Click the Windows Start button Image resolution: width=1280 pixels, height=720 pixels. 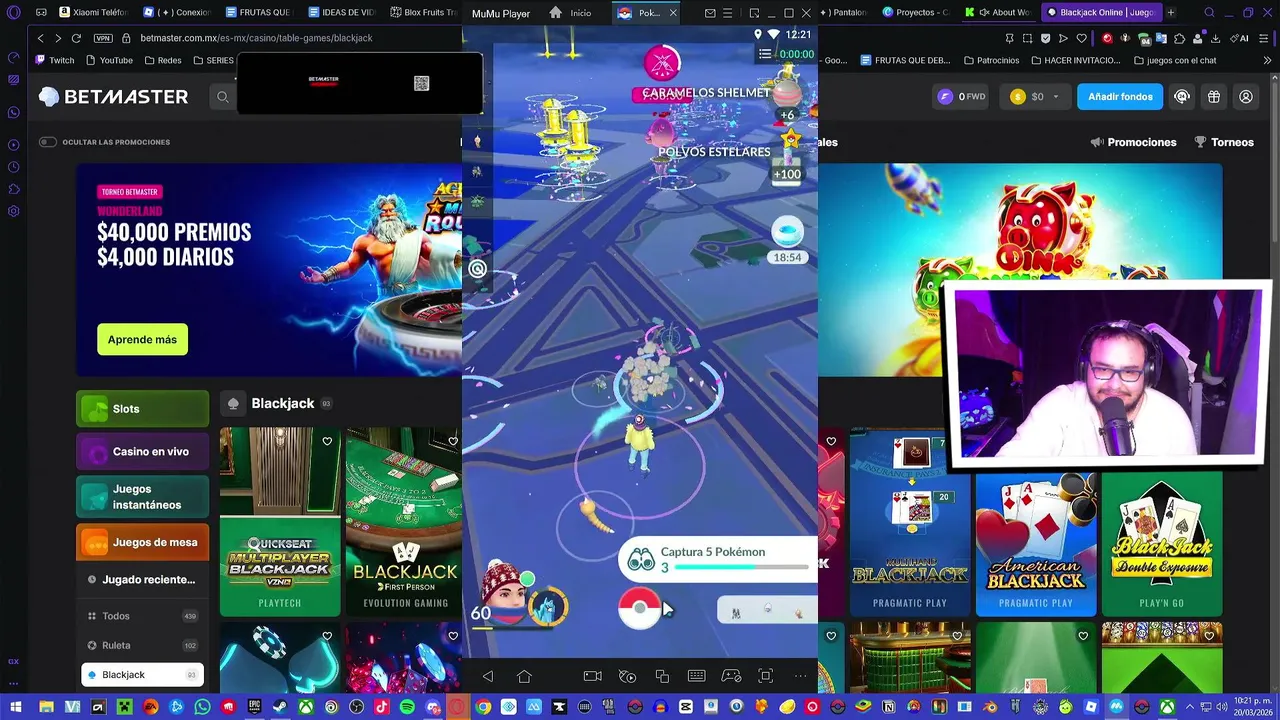(x=15, y=707)
